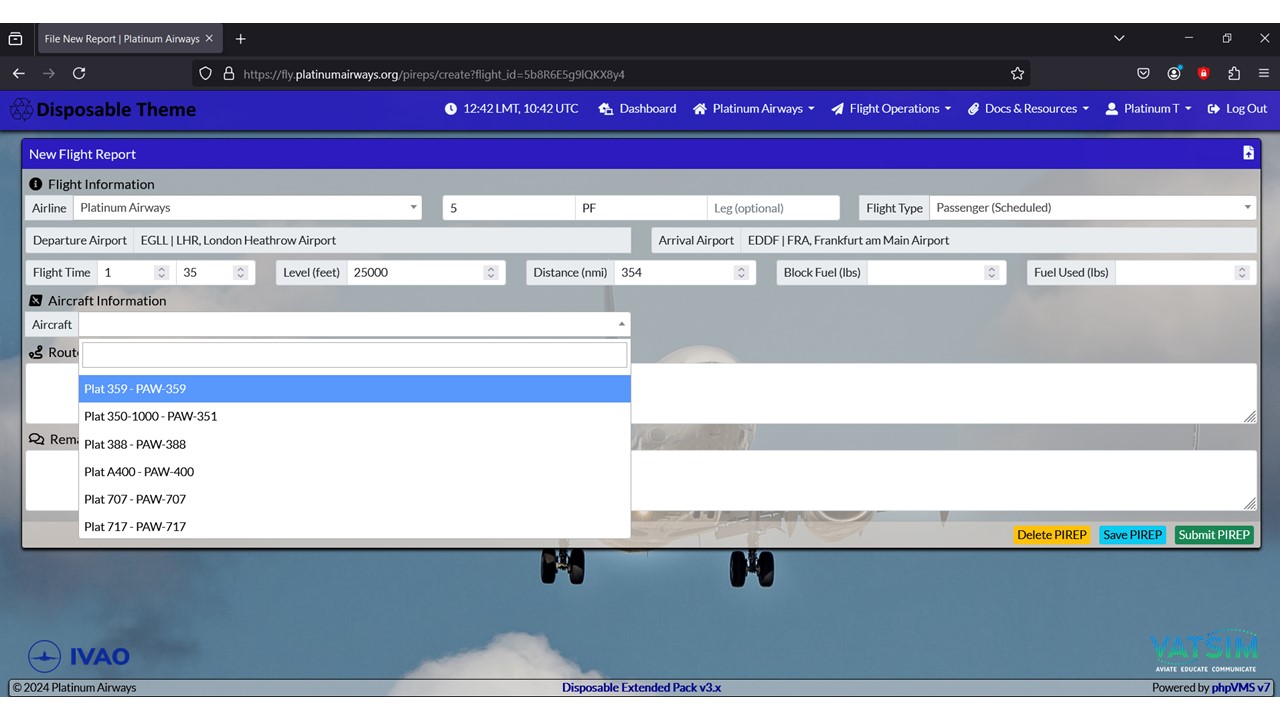Select Plat 707 - PAW-707
Screen dimensions: 1280x720
354,499
